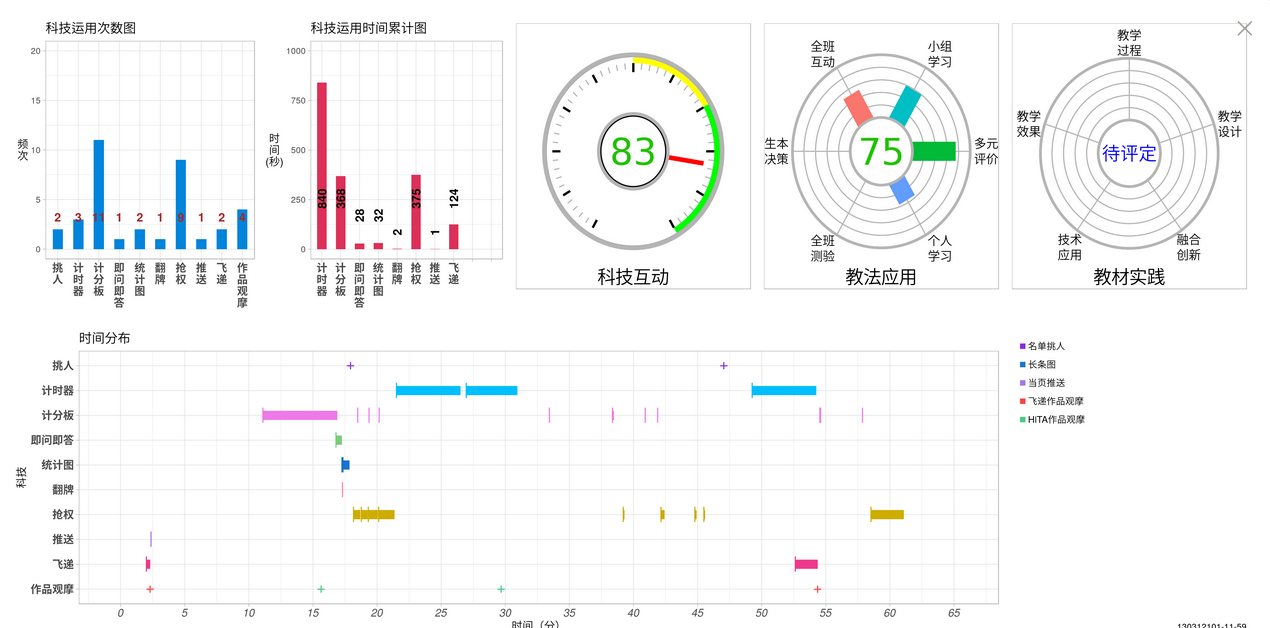
Task: Click the 83 score in 科技互动 gauge
Action: coord(633,152)
